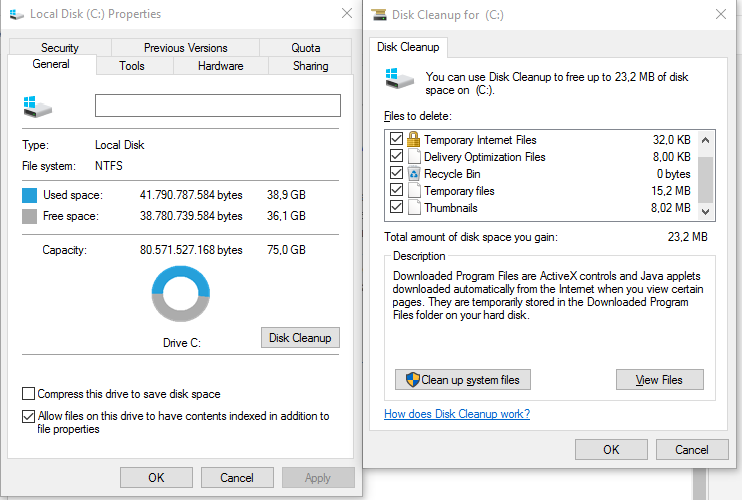The width and height of the screenshot is (742, 500).
Task: Enable Compress this drive checkbox
Action: (x=28, y=394)
